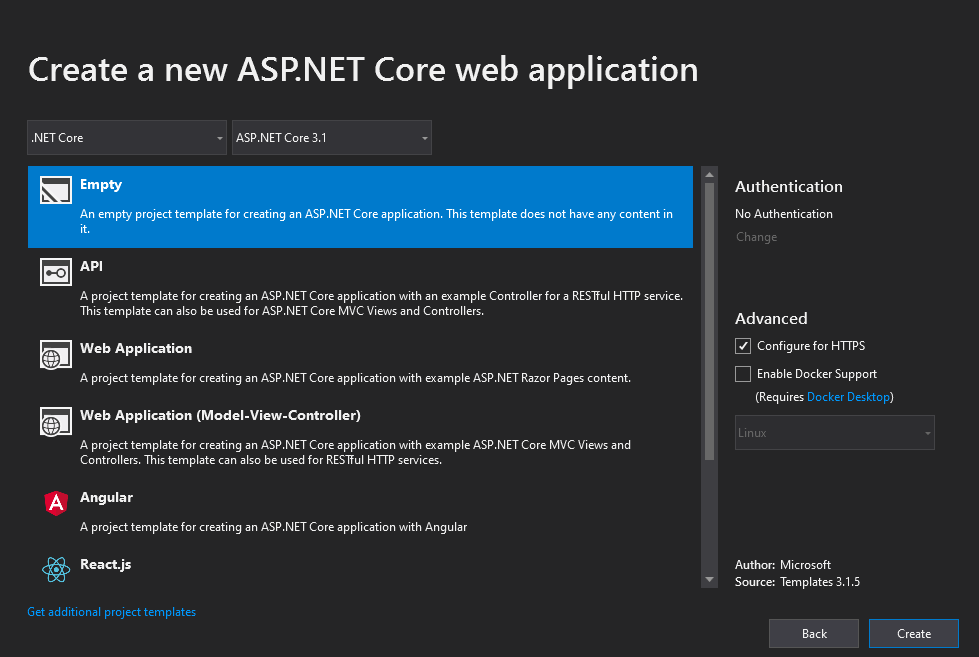Open the .NET Core framework dropdown

point(127,138)
